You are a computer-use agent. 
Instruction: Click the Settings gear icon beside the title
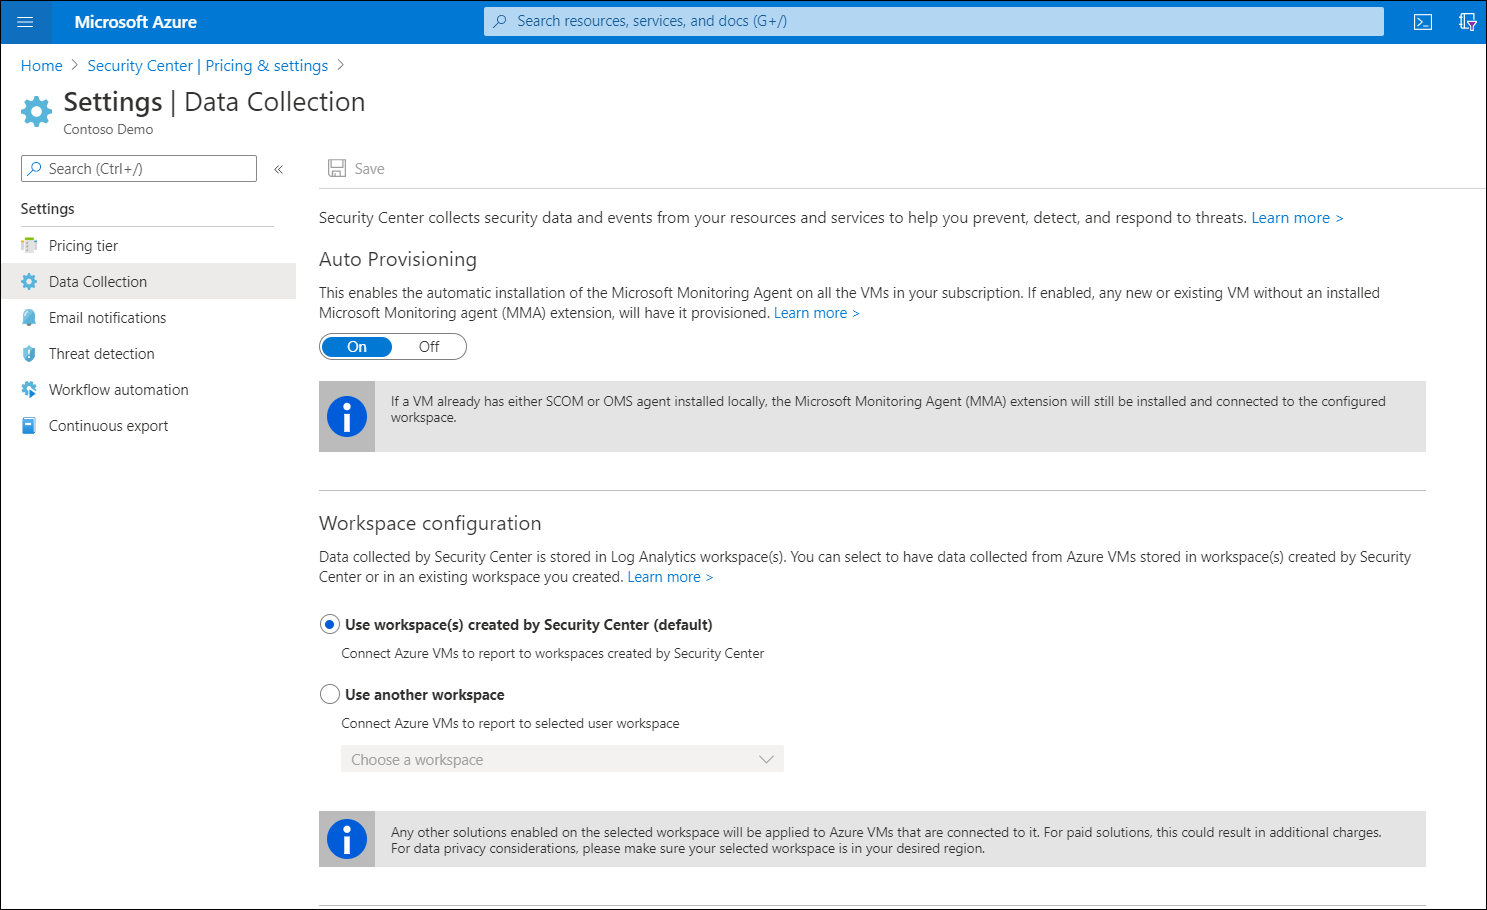pyautogui.click(x=36, y=111)
